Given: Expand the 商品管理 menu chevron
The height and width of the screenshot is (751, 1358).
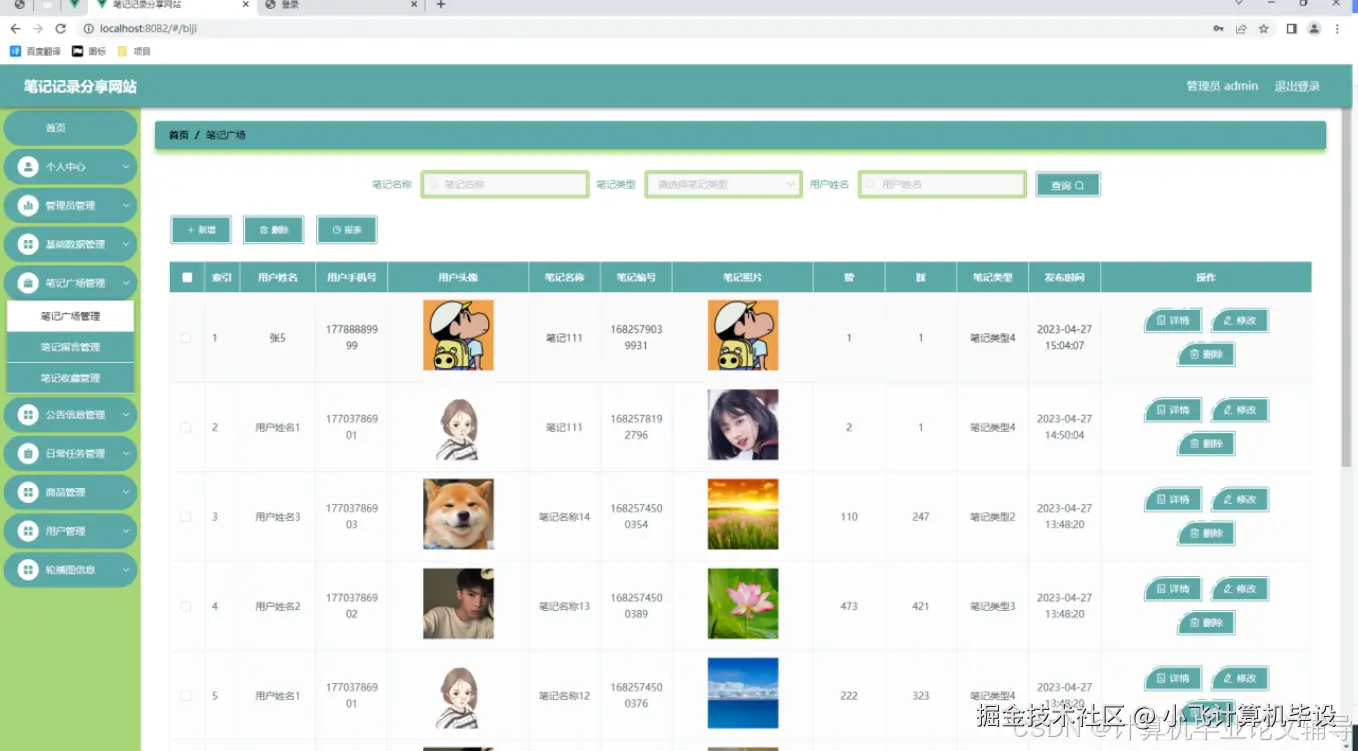Looking at the screenshot, I should 126,493.
